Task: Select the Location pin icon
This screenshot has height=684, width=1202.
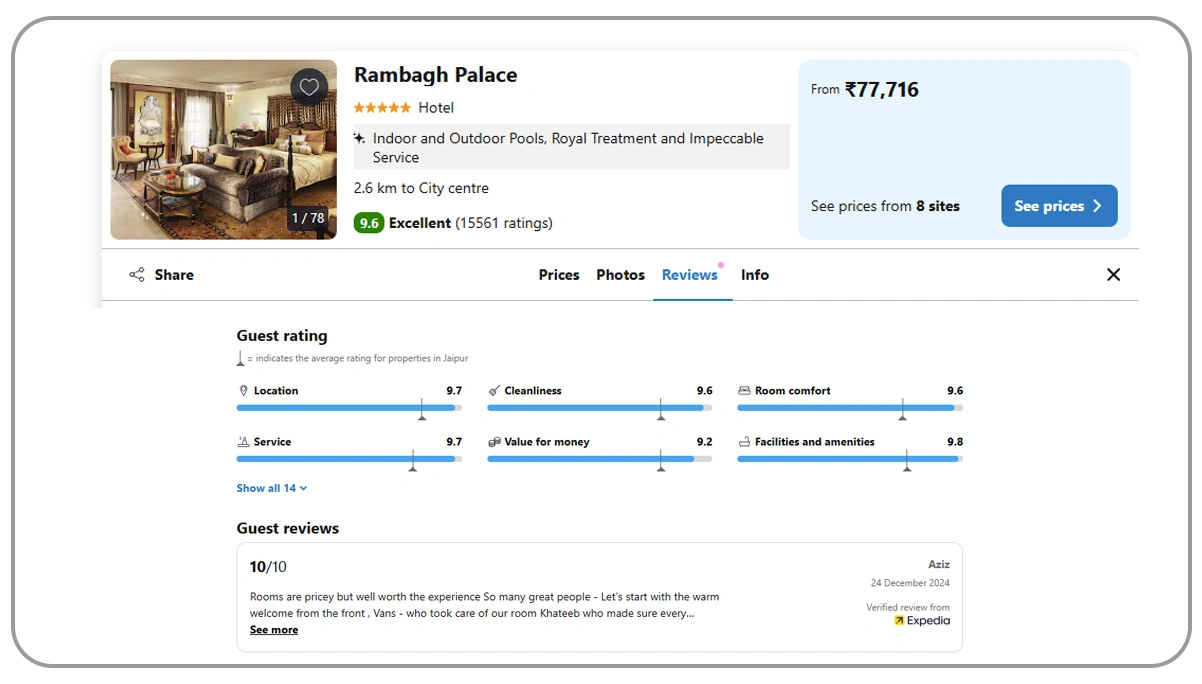Action: 243,390
